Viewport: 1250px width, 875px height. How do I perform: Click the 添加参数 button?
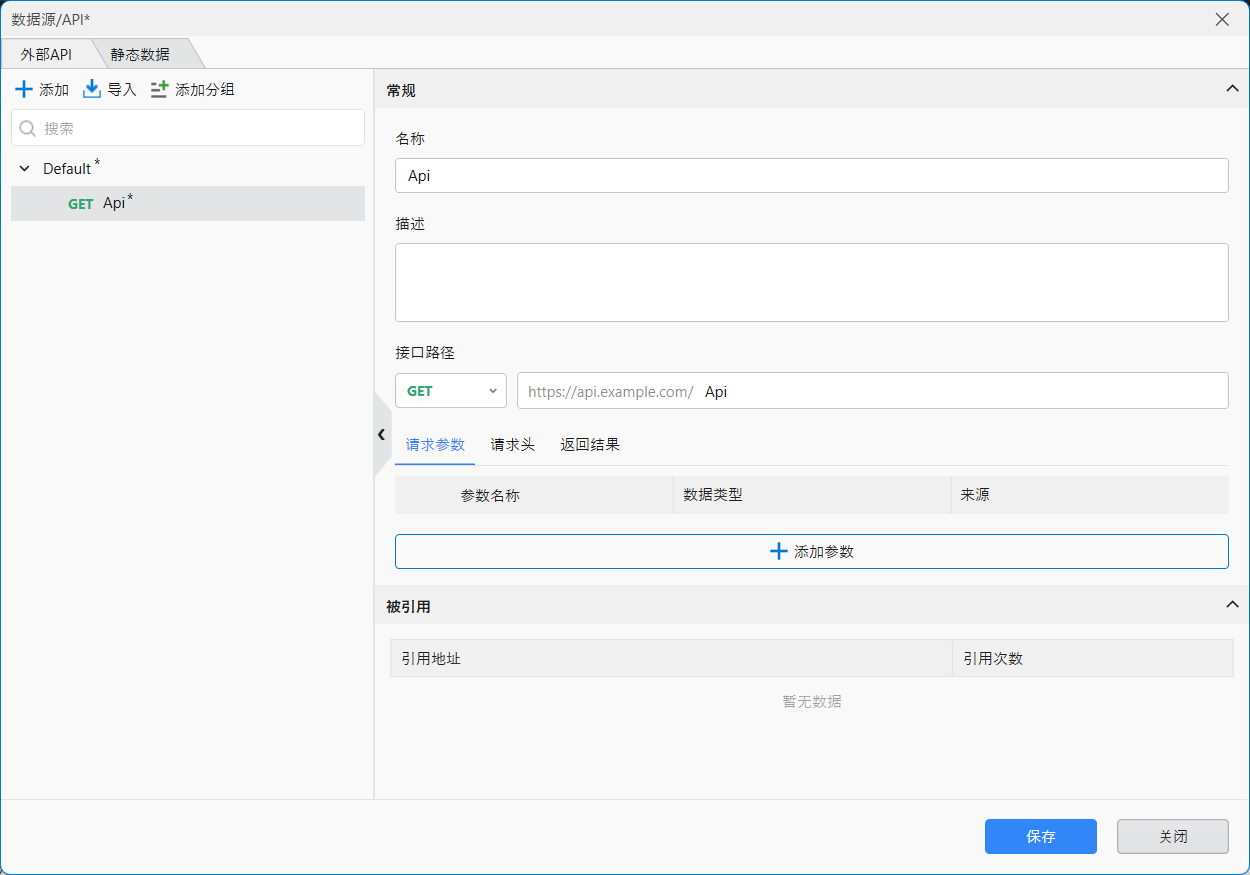[x=811, y=551]
